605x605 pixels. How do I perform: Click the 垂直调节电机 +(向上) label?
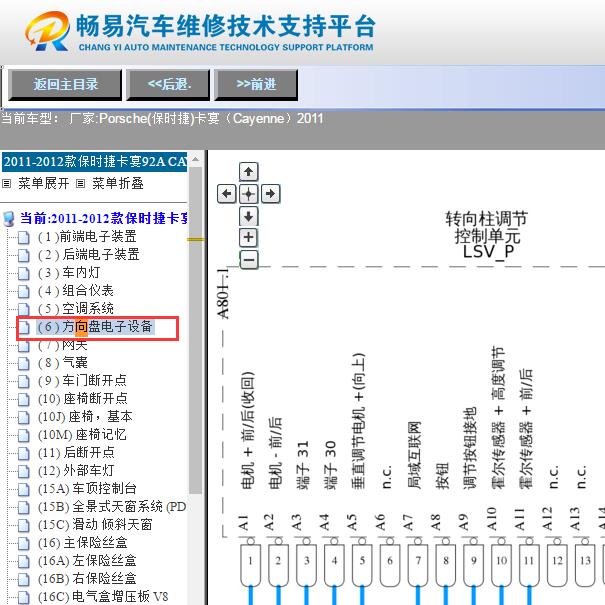358,421
